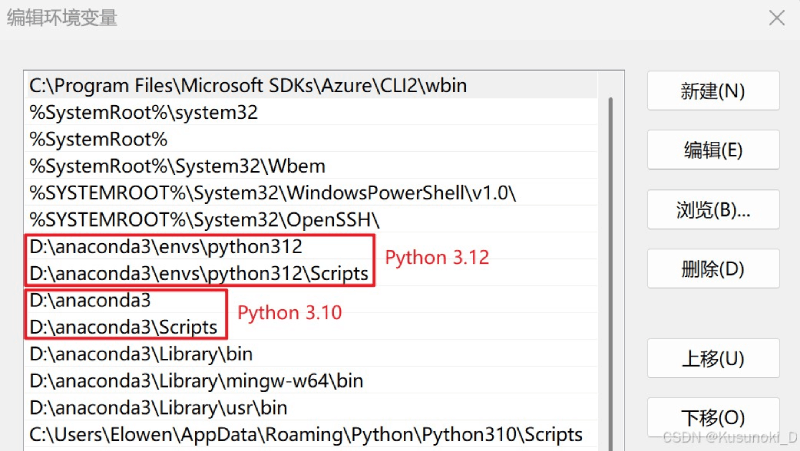This screenshot has height=451, width=800.
Task: Select the Library\mingw-w64\bin entry
Action: point(311,381)
